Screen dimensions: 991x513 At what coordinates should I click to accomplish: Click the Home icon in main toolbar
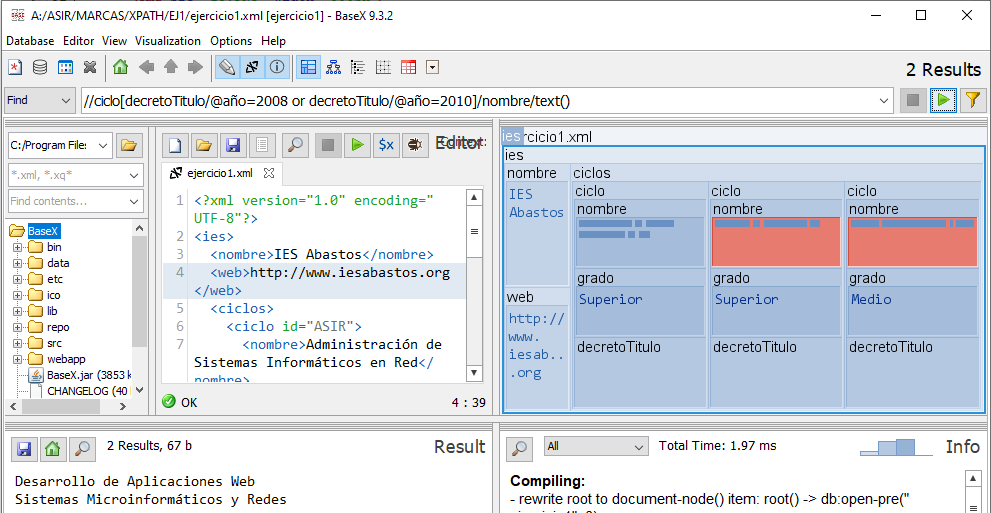click(x=120, y=68)
